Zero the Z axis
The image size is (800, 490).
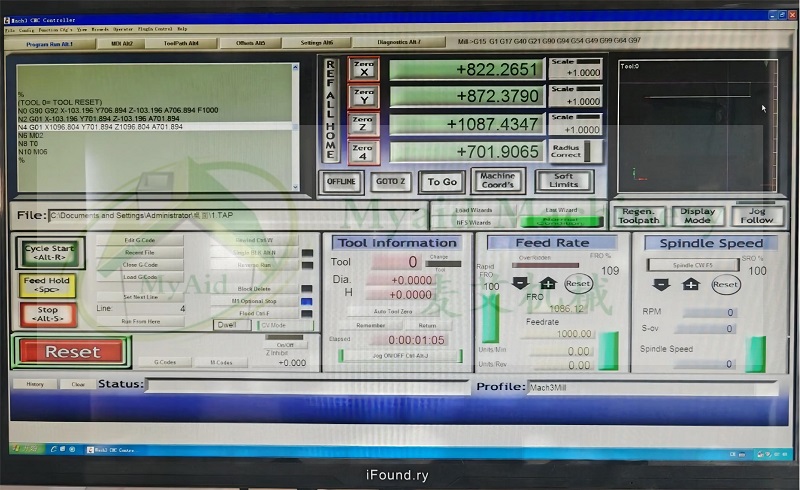coord(363,124)
